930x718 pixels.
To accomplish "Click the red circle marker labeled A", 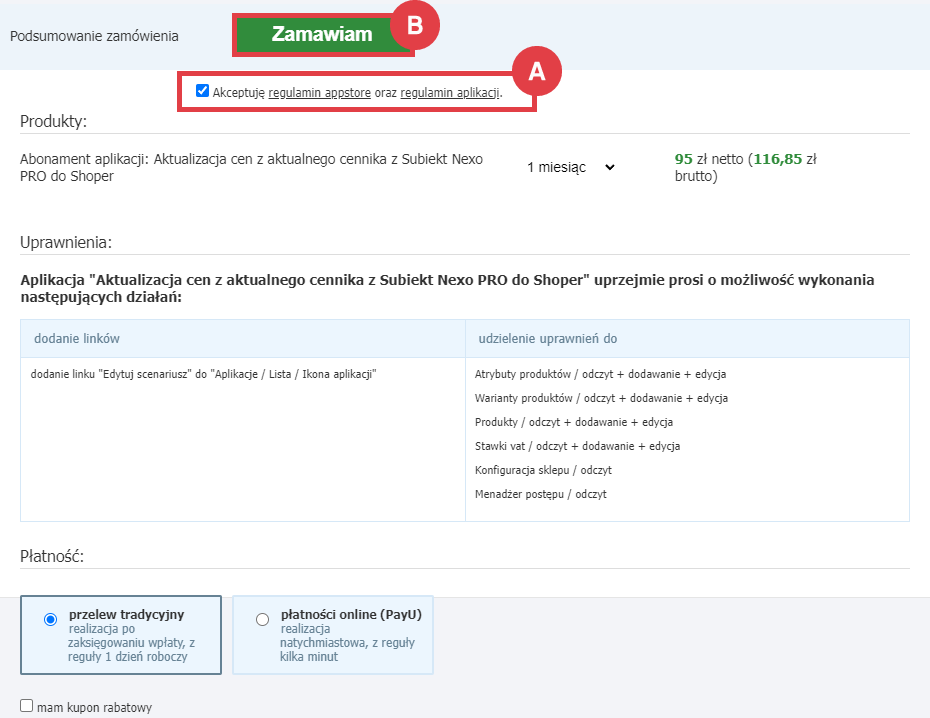I will tap(537, 72).
